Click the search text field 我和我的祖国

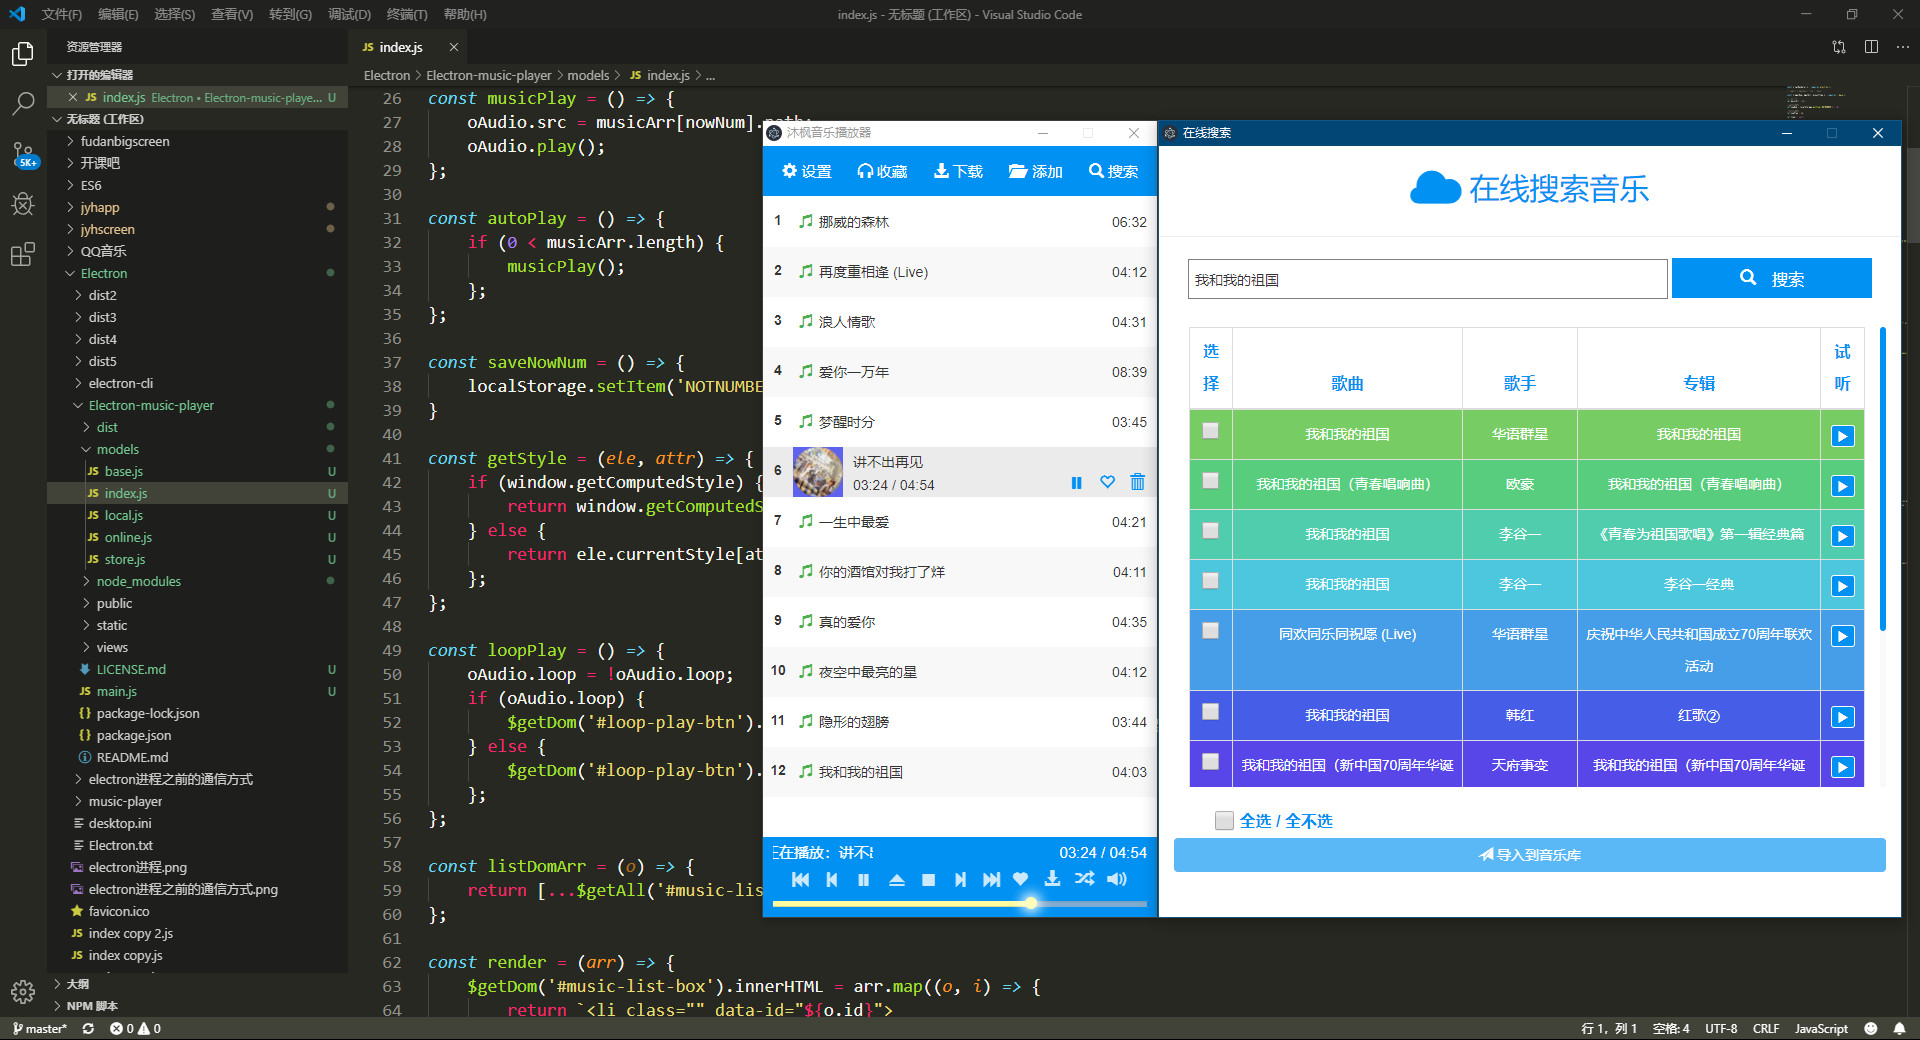(1427, 279)
